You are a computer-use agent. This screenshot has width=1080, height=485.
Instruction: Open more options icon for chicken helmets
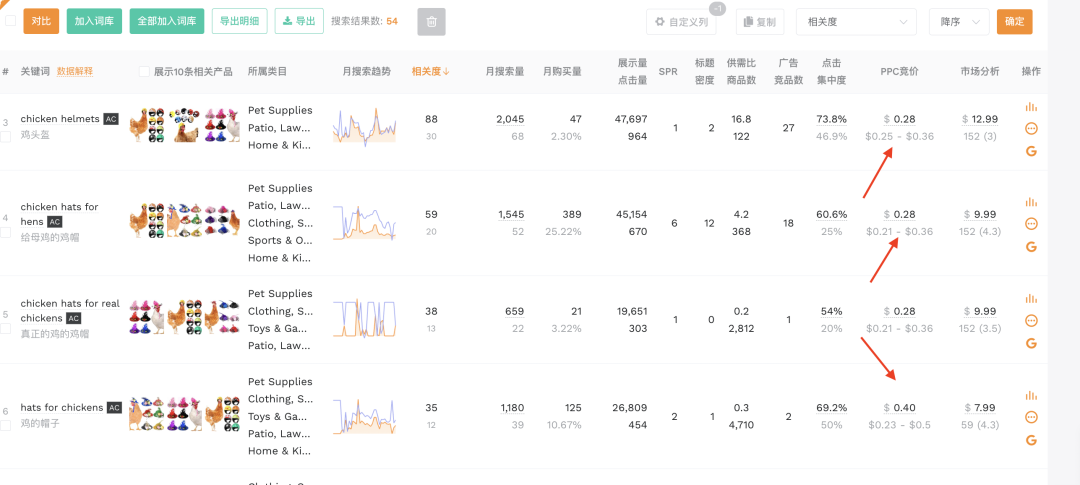[x=1031, y=128]
